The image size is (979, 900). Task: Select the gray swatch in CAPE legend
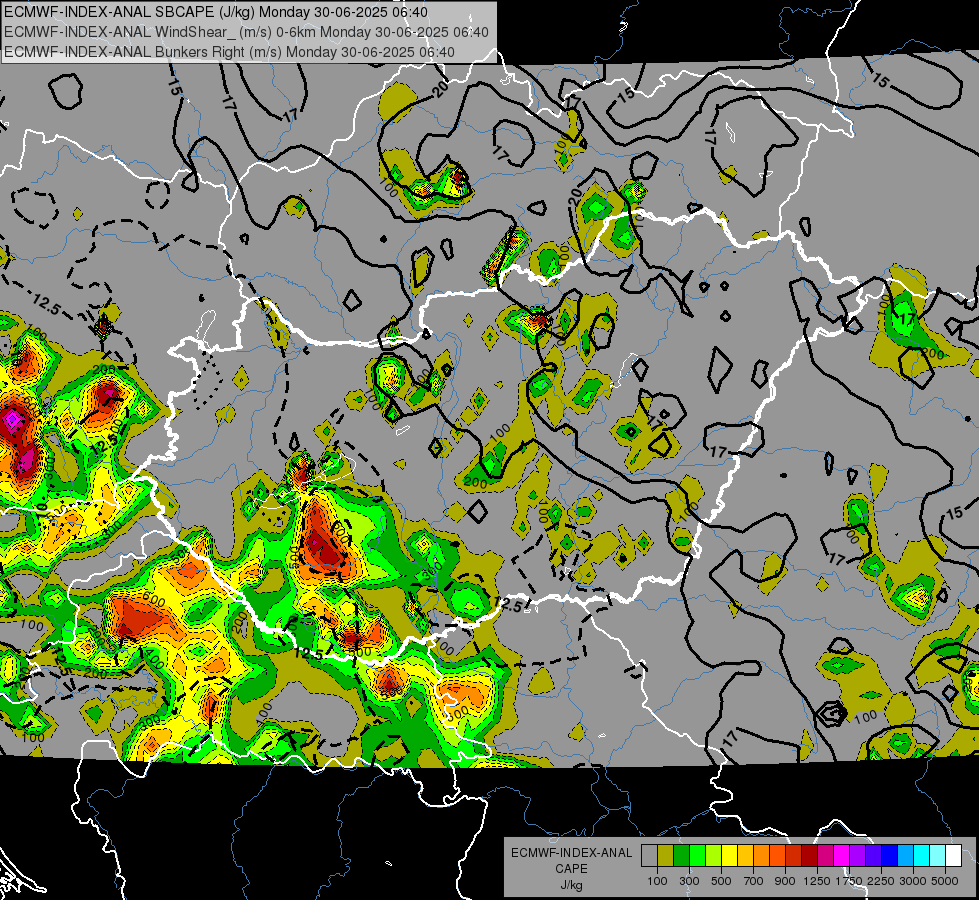click(x=649, y=856)
